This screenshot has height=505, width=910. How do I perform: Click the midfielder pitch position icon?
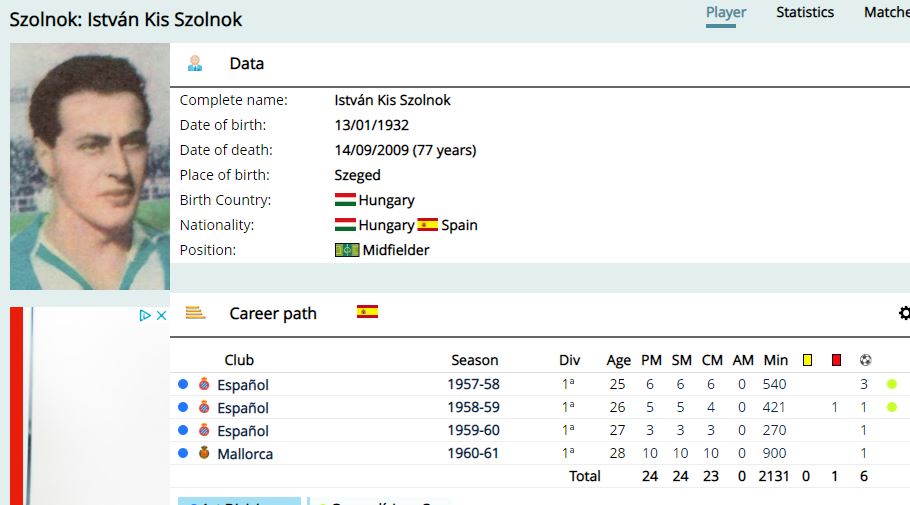coord(347,250)
